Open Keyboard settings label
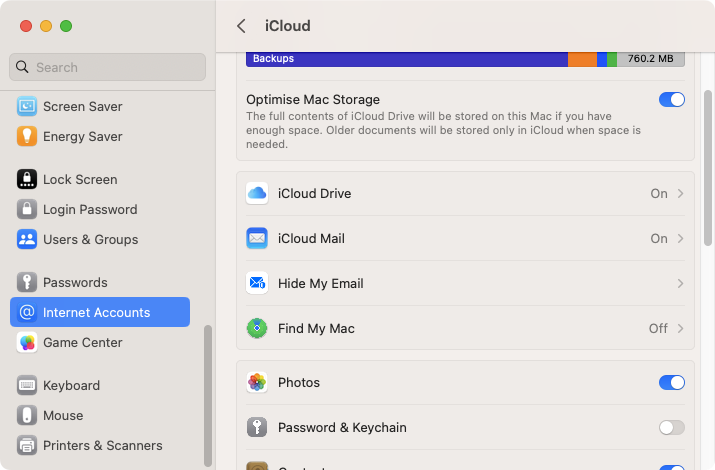The height and width of the screenshot is (470, 715). click(72, 386)
